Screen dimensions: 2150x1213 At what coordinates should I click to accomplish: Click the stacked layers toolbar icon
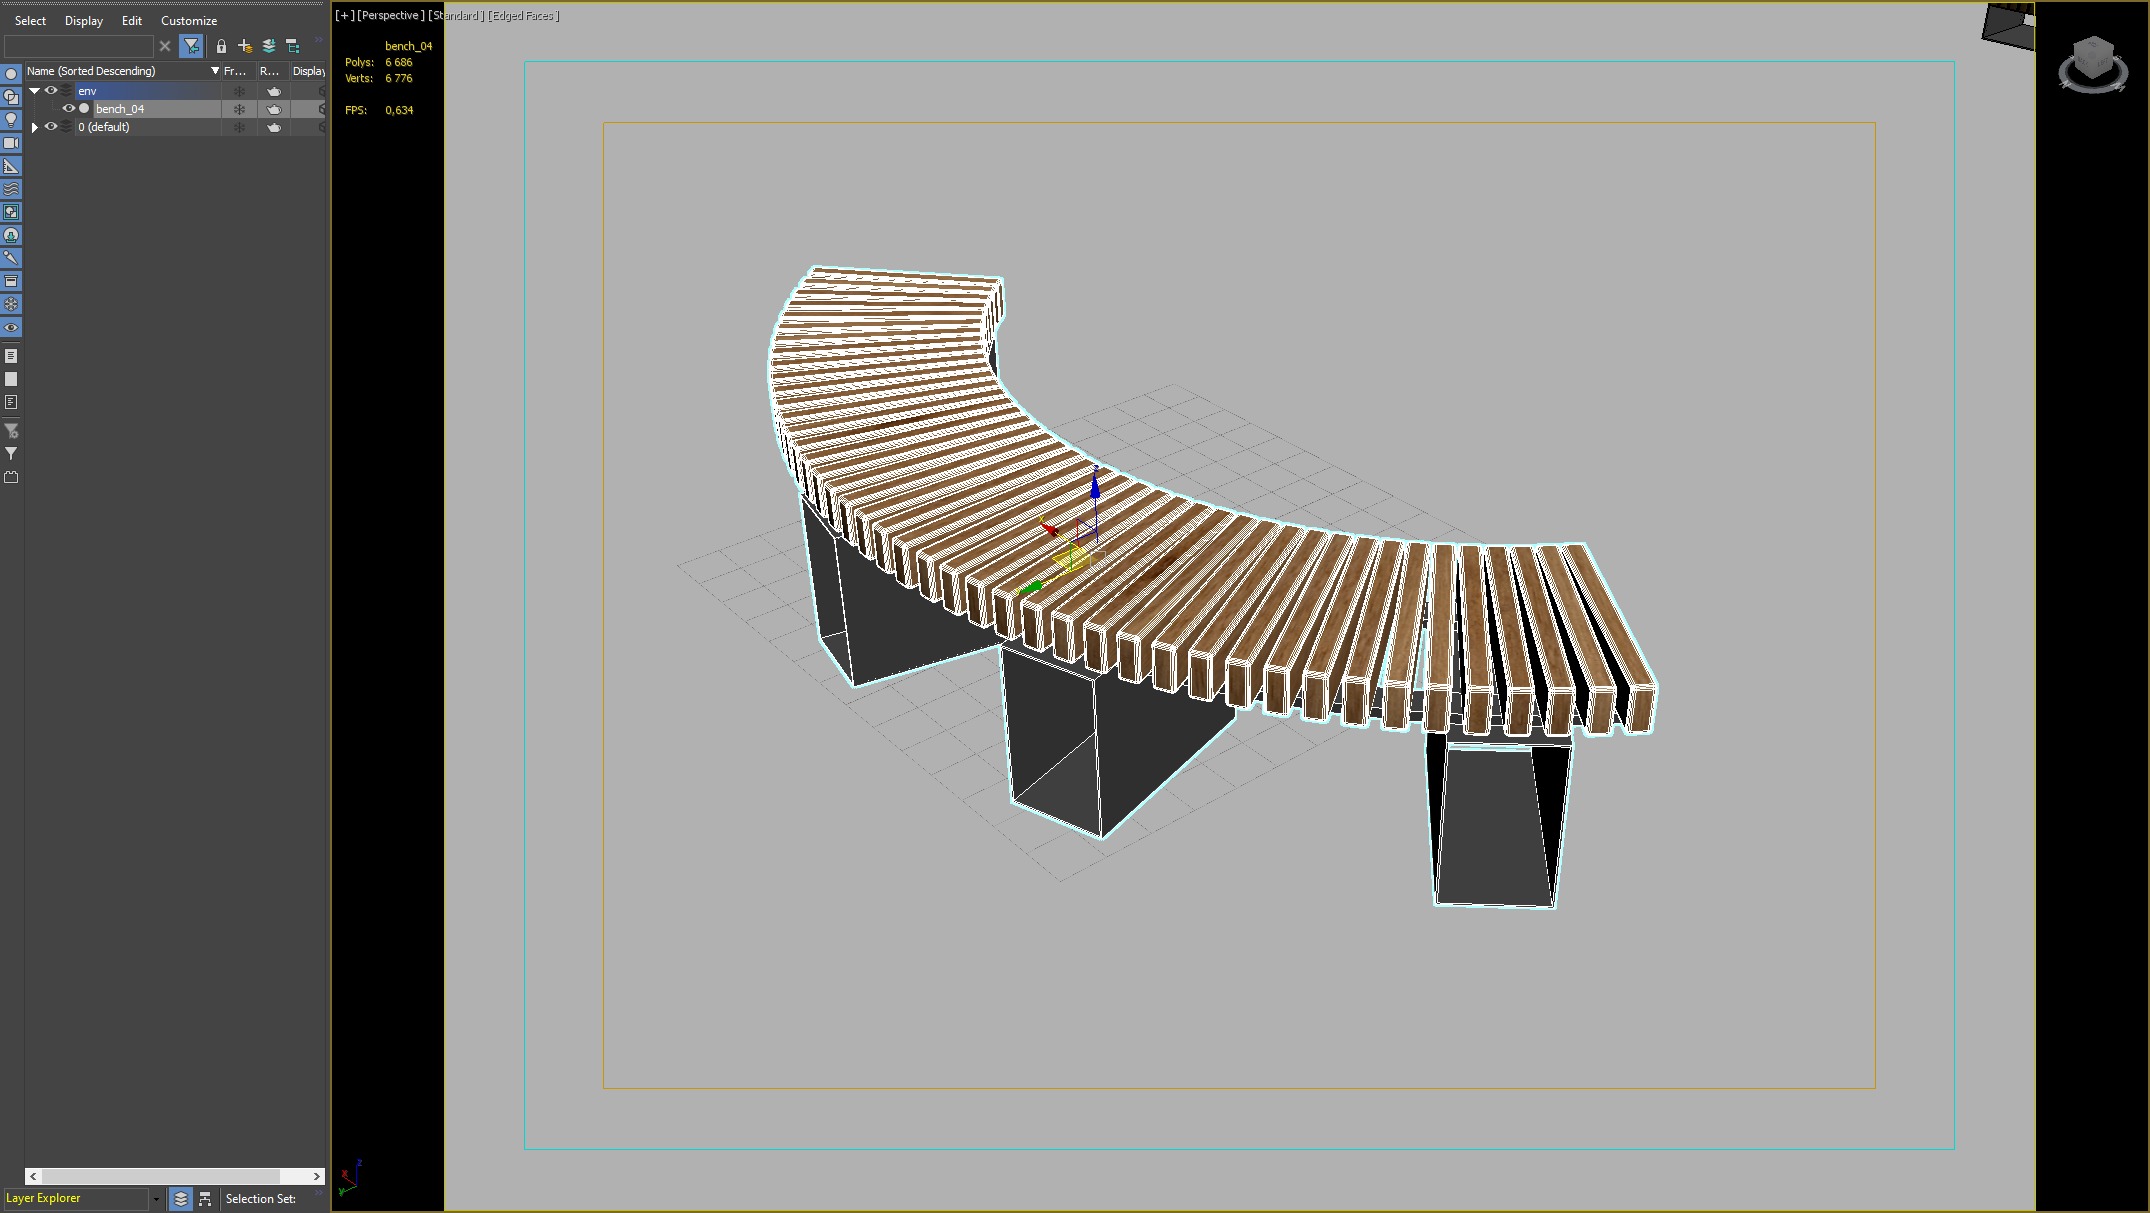coord(269,46)
